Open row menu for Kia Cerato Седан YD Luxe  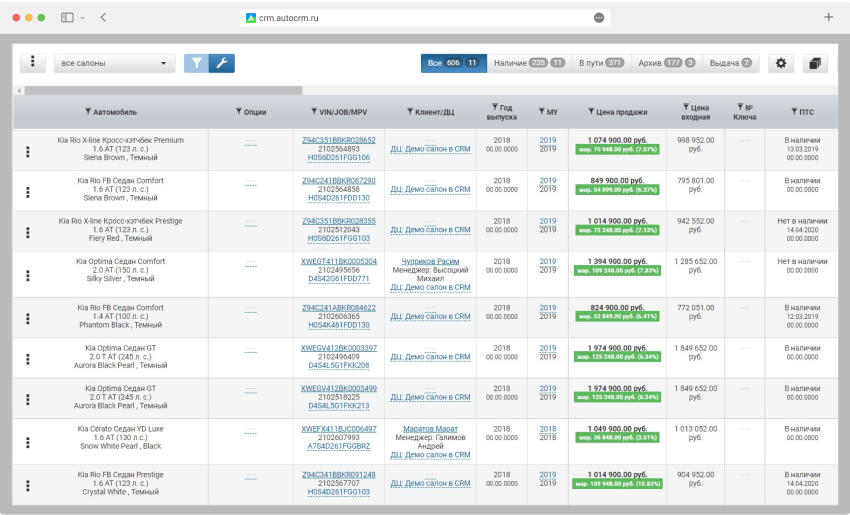[28, 440]
